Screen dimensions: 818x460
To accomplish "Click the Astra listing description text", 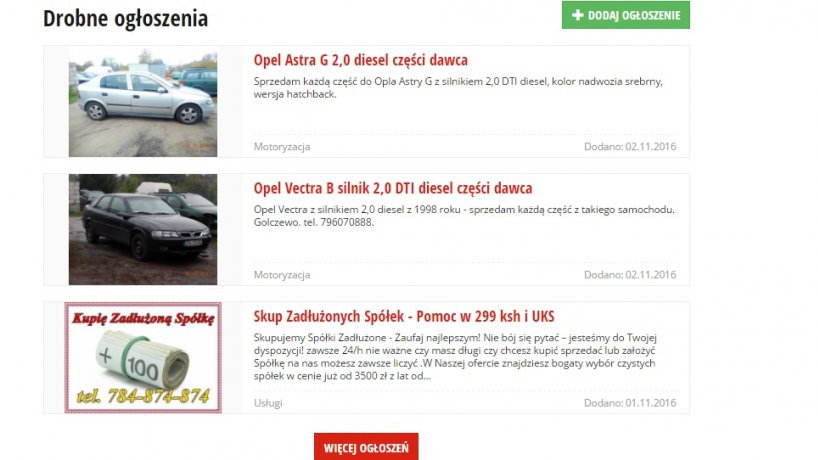I will click(x=458, y=88).
